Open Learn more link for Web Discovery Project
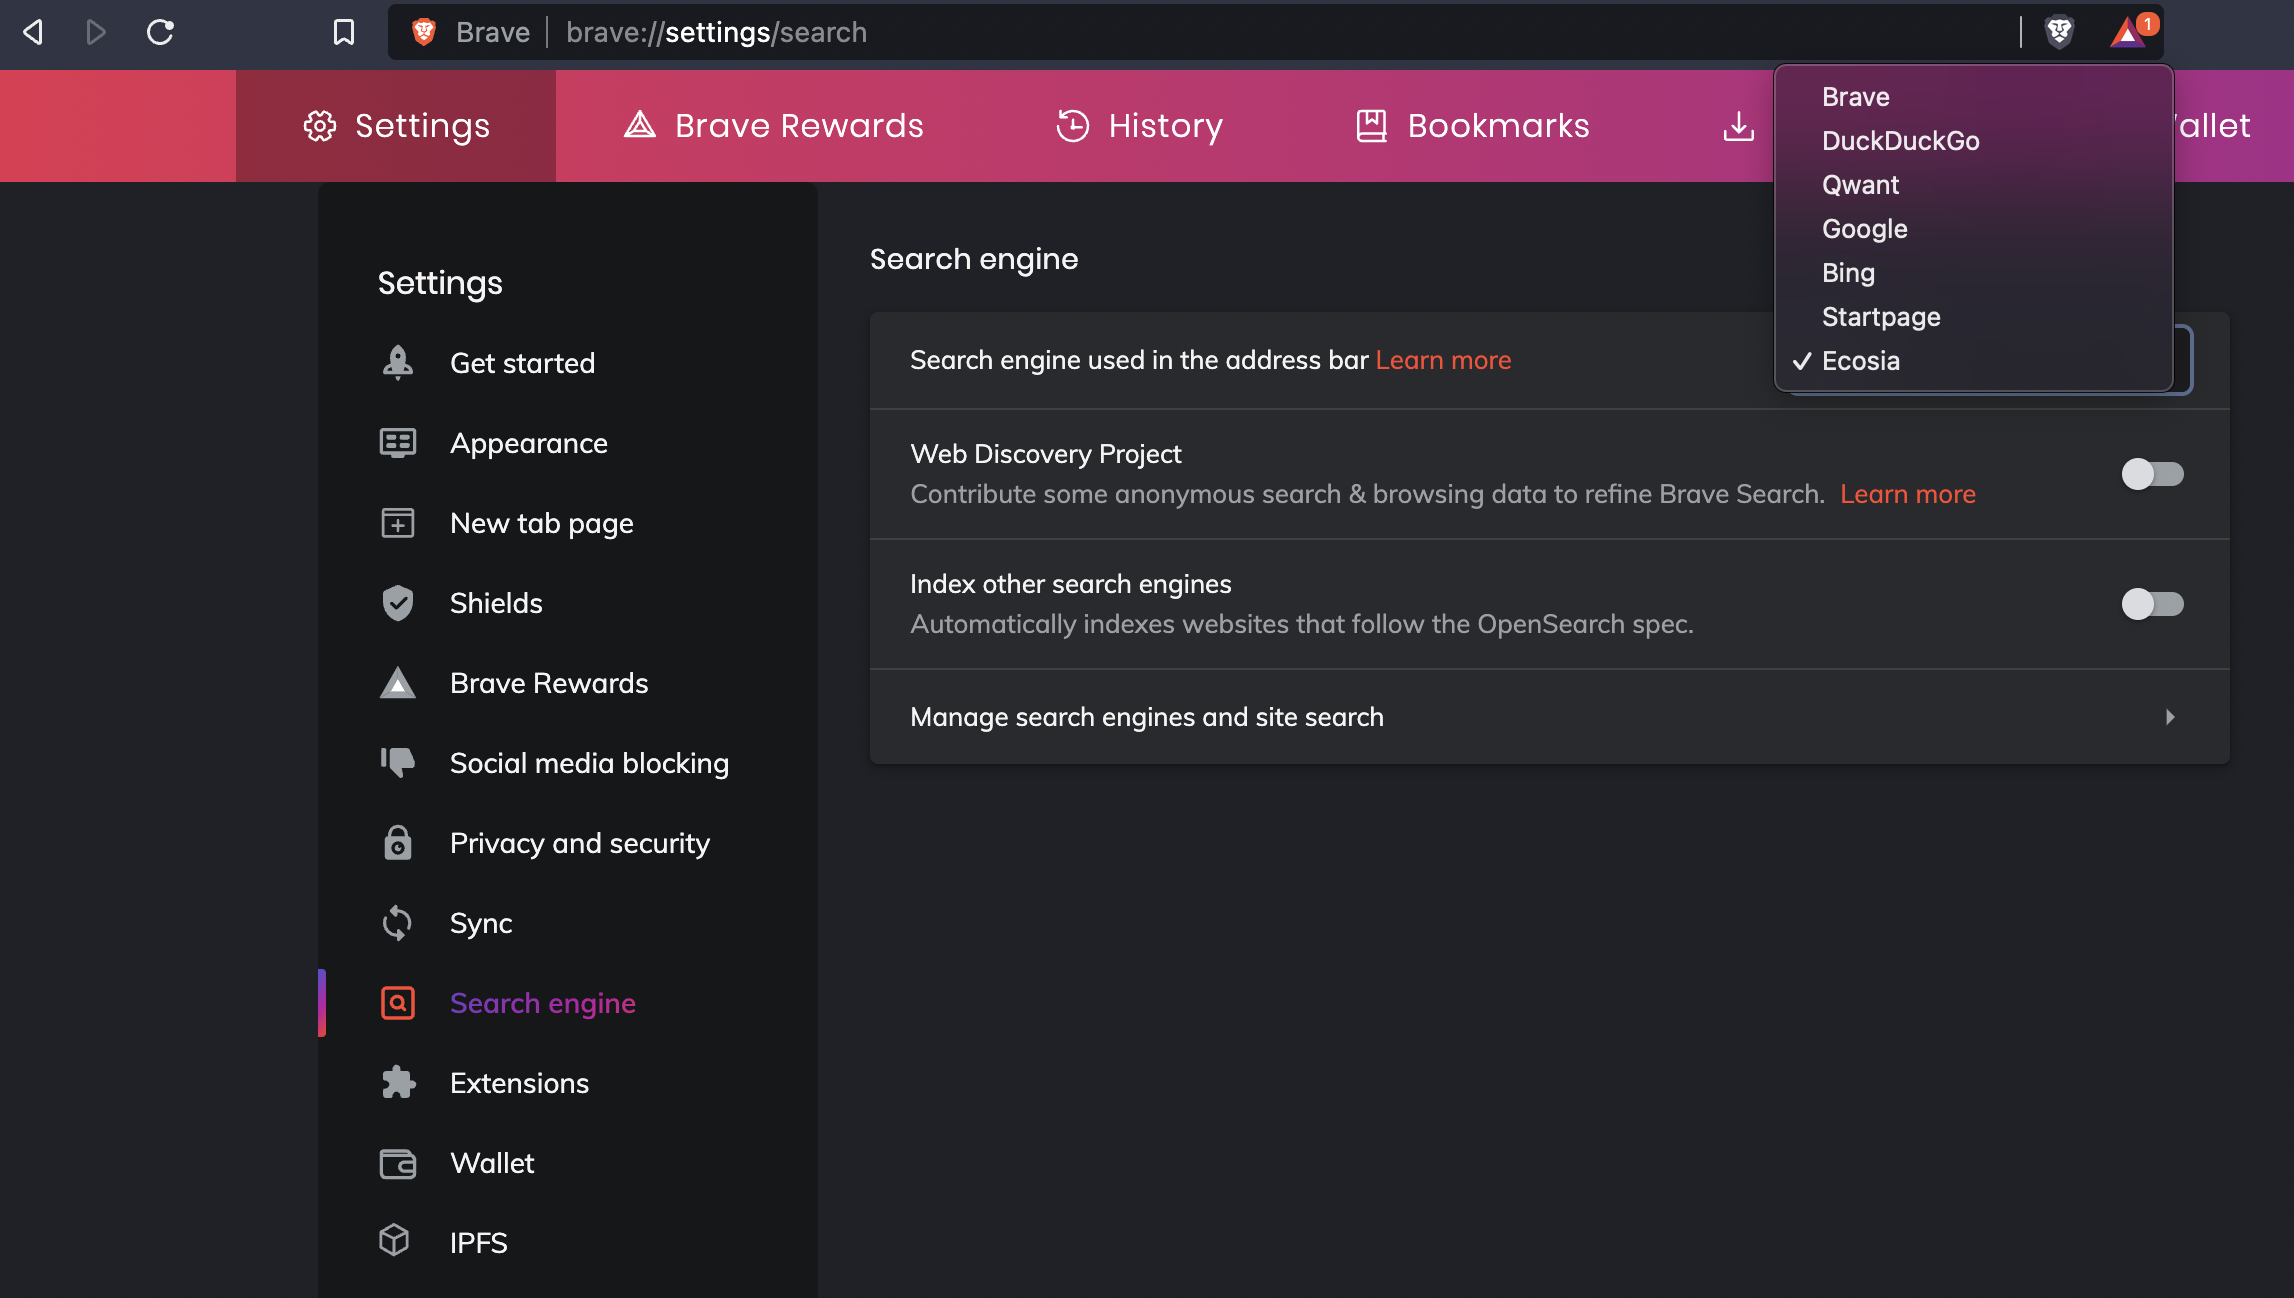 tap(1907, 494)
